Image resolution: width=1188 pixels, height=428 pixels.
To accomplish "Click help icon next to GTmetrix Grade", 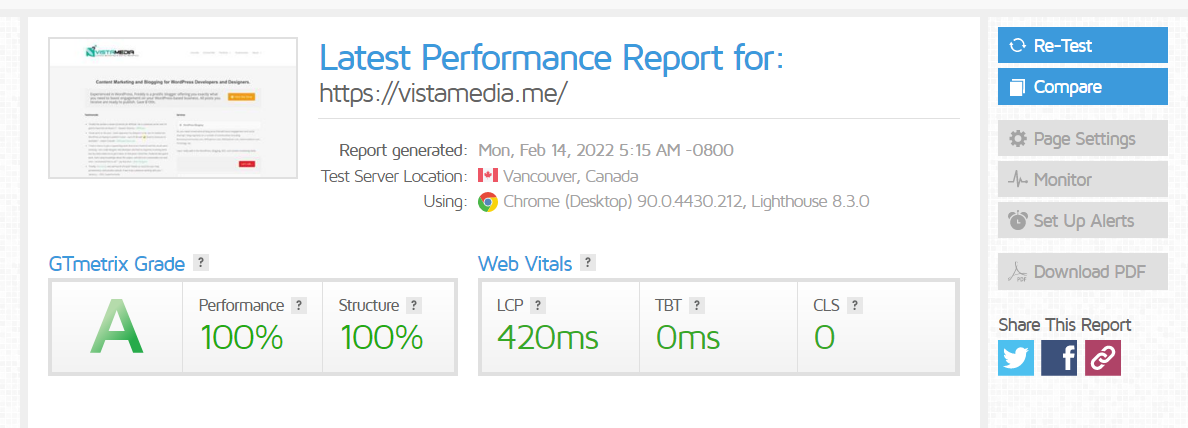I will [201, 263].
